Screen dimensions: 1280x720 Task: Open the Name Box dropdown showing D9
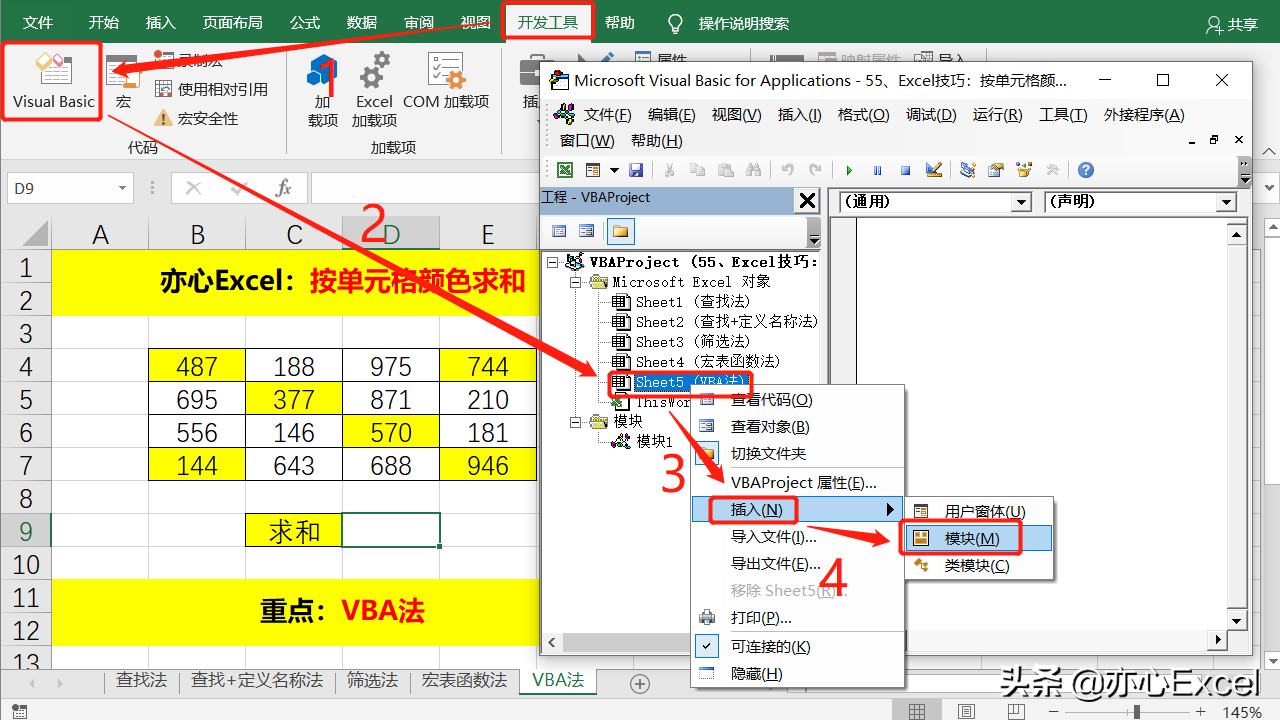tap(123, 188)
